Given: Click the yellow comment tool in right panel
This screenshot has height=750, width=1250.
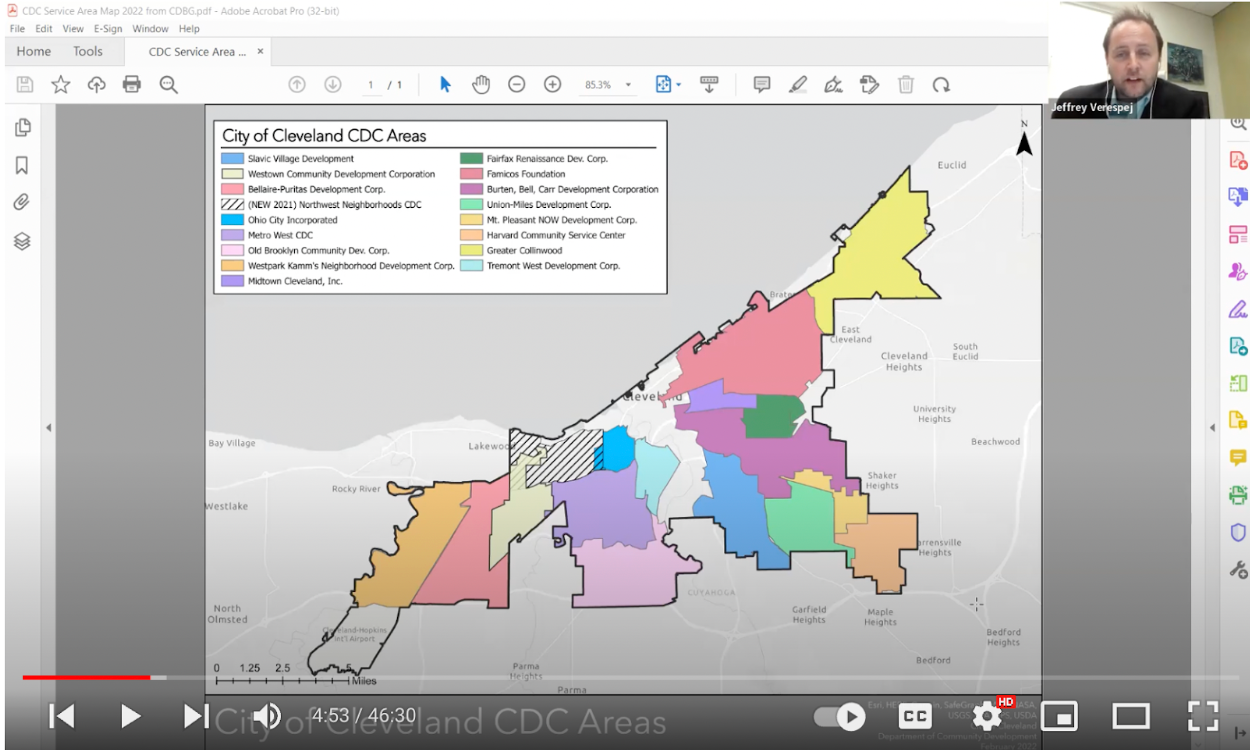Looking at the screenshot, I should click(1238, 458).
